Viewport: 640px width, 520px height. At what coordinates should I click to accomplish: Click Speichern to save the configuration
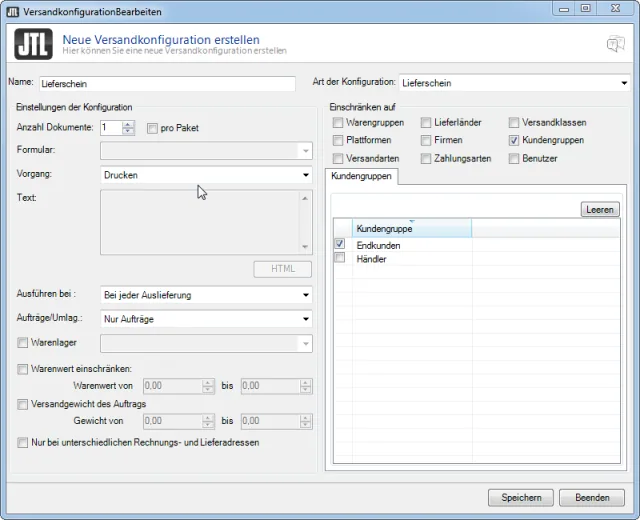[x=521, y=498]
